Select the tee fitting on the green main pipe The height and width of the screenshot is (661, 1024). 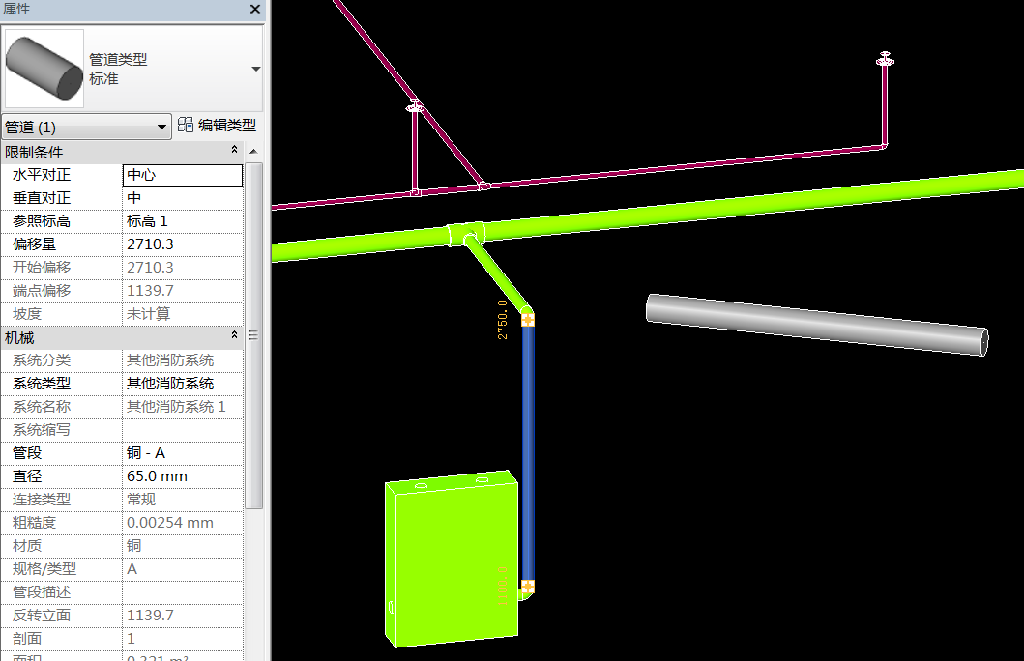[x=466, y=235]
